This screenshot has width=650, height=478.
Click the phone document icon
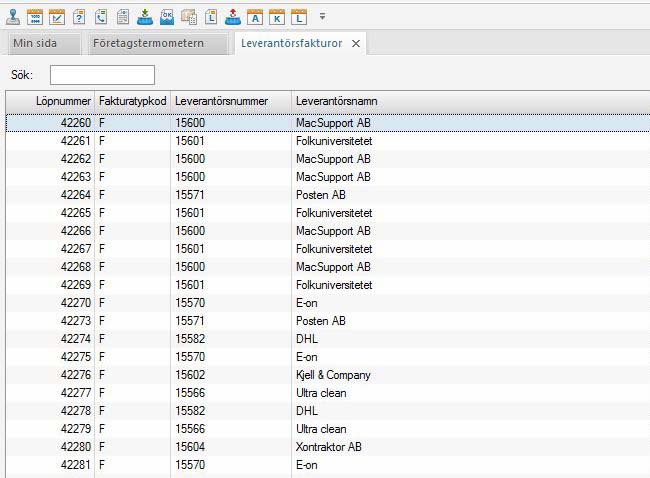101,17
